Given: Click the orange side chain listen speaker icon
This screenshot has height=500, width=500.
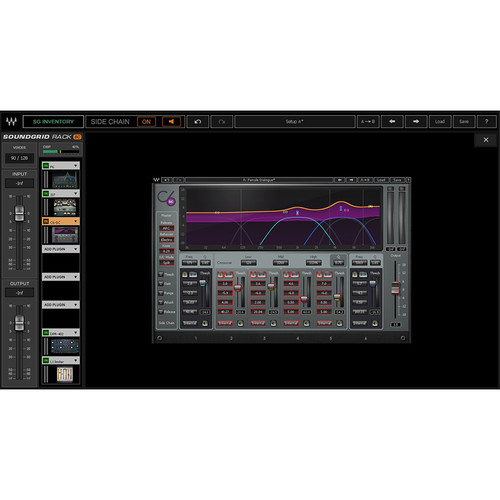Looking at the screenshot, I should [x=171, y=122].
